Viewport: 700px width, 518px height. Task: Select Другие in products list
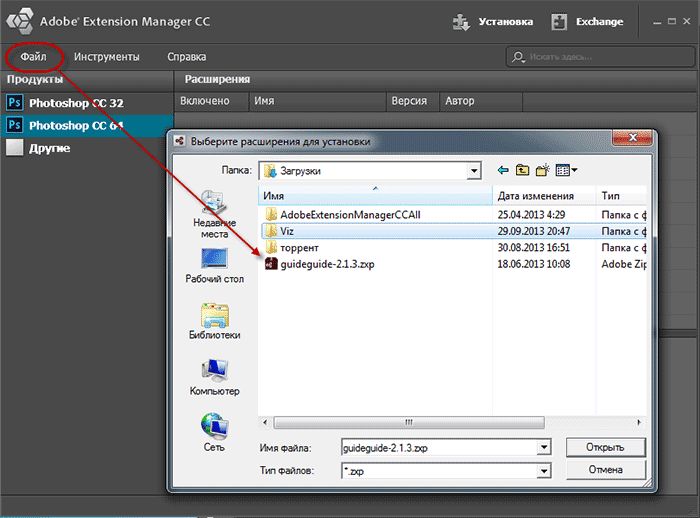87,148
